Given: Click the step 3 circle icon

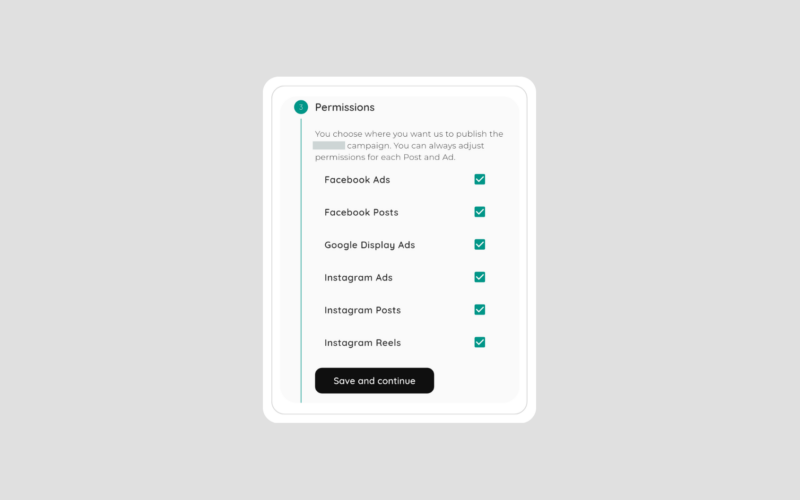Looking at the screenshot, I should (301, 107).
